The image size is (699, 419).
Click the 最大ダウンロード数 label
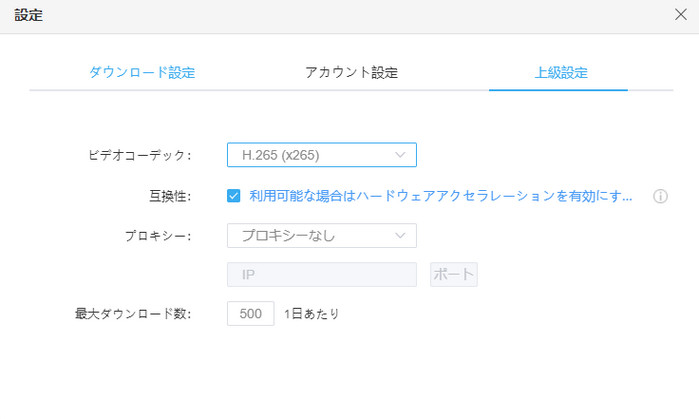pos(133,314)
